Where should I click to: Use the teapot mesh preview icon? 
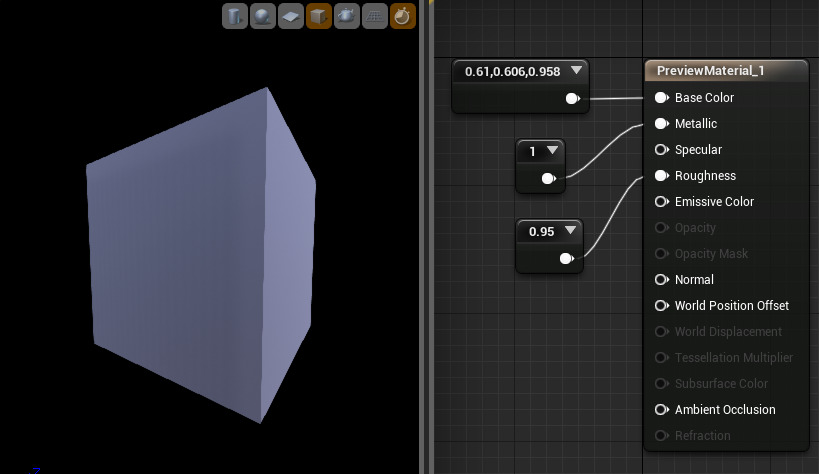pos(346,16)
